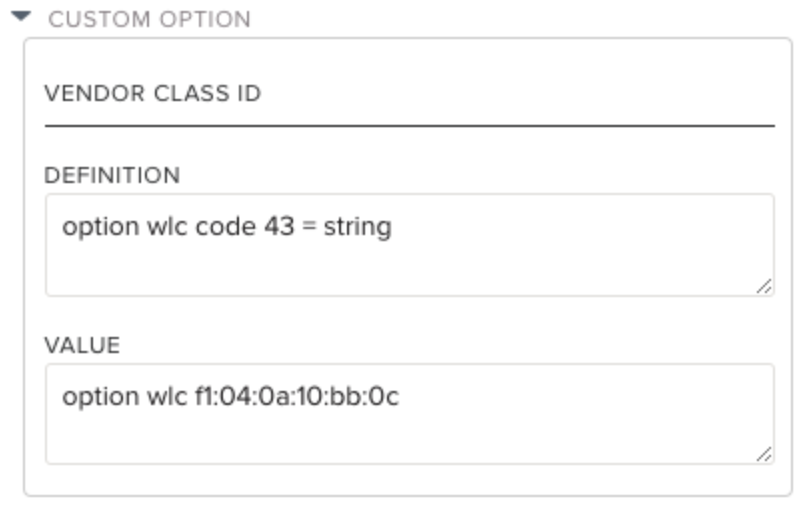Click the equals sign in Definition
This screenshot has height=508, width=806.
pos(308,227)
